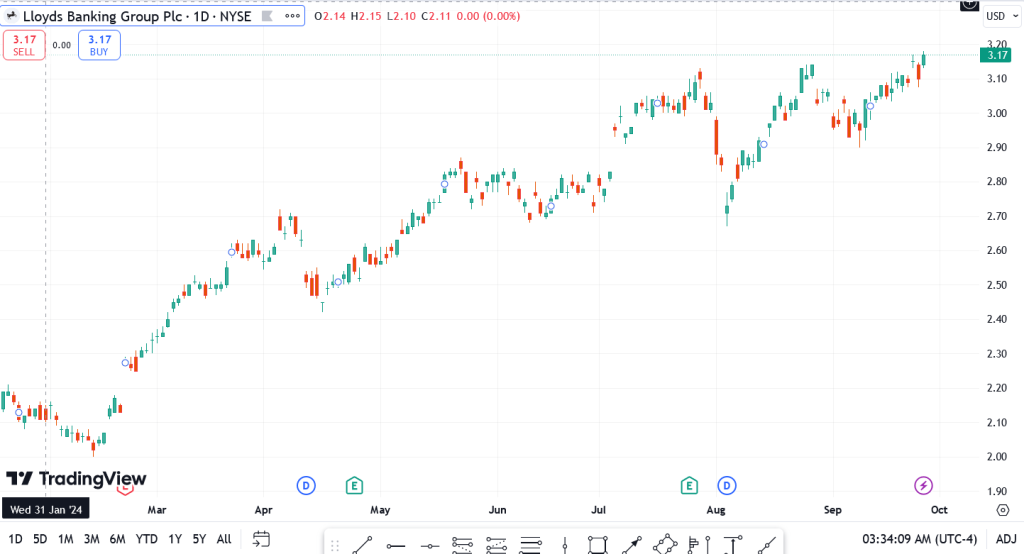1024x554 pixels.
Task: Click the earnings marker before May
Action: (x=354, y=485)
